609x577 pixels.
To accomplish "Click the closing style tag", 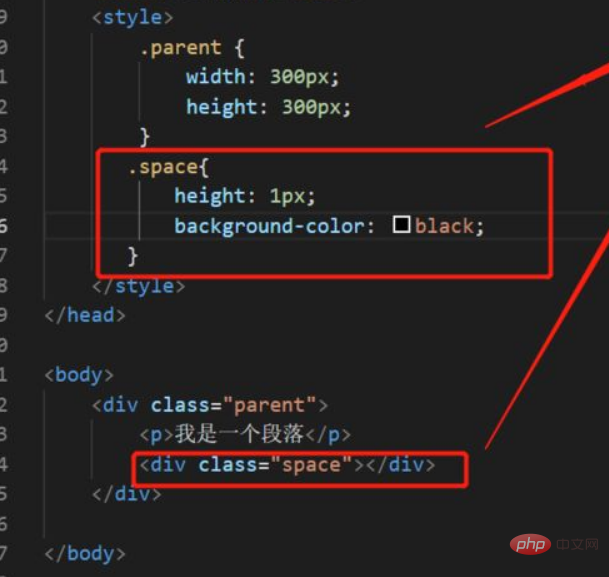I will [x=139, y=287].
